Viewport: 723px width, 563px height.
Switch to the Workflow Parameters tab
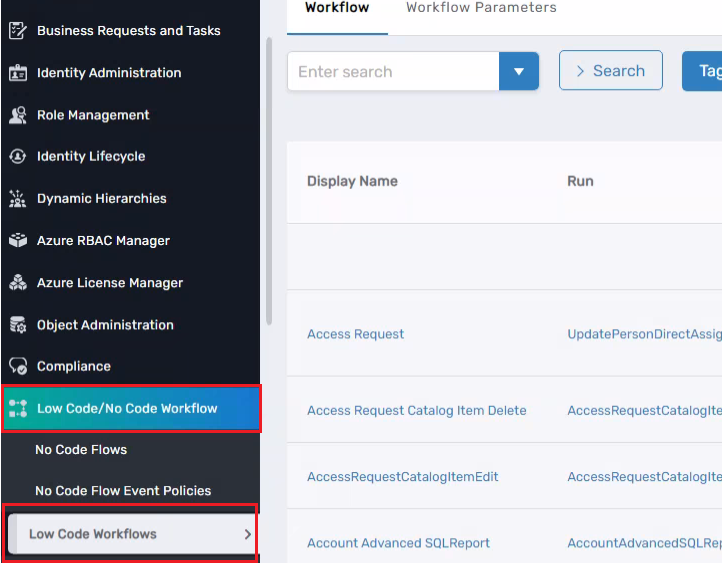(481, 7)
